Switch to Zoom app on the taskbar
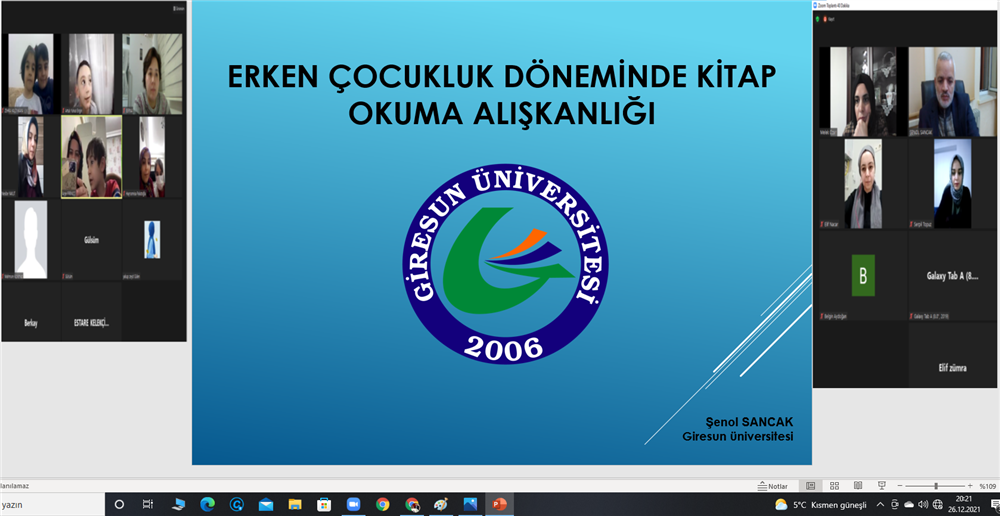Viewport: 1000px width, 516px height. [x=353, y=505]
